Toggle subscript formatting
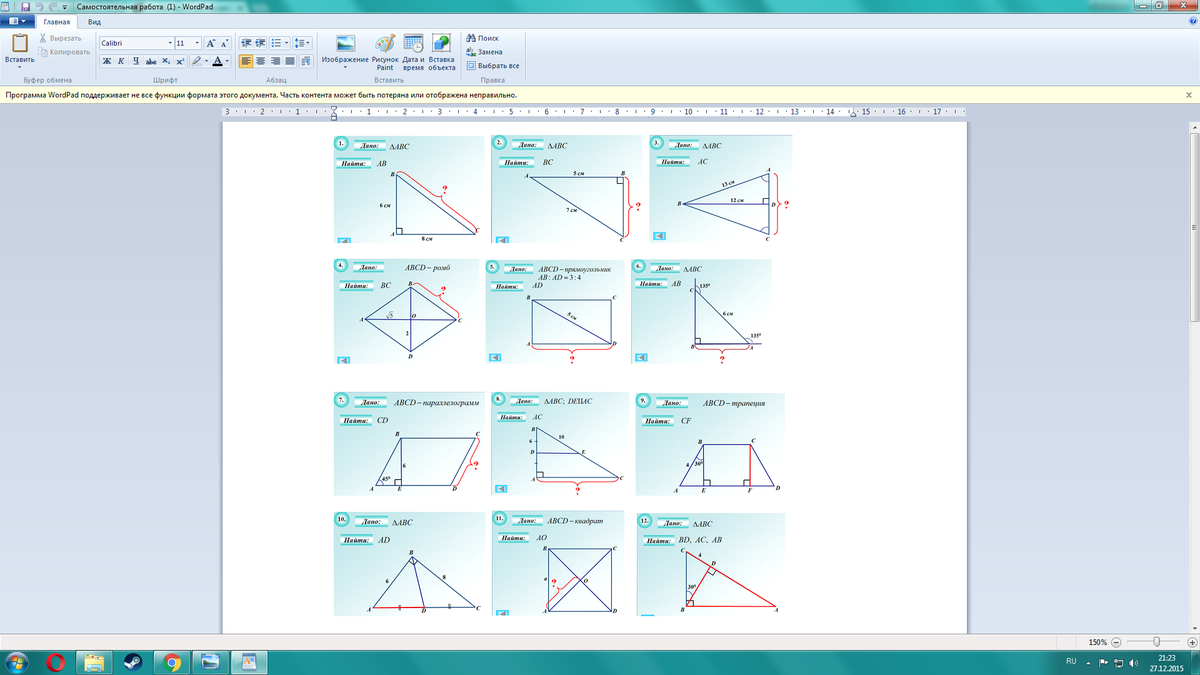1200x675 pixels. [x=166, y=61]
